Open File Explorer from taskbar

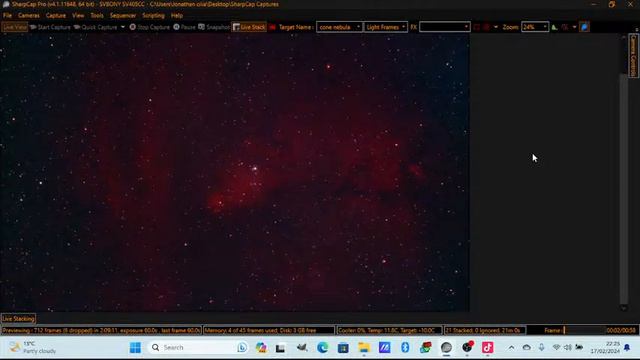pos(364,347)
